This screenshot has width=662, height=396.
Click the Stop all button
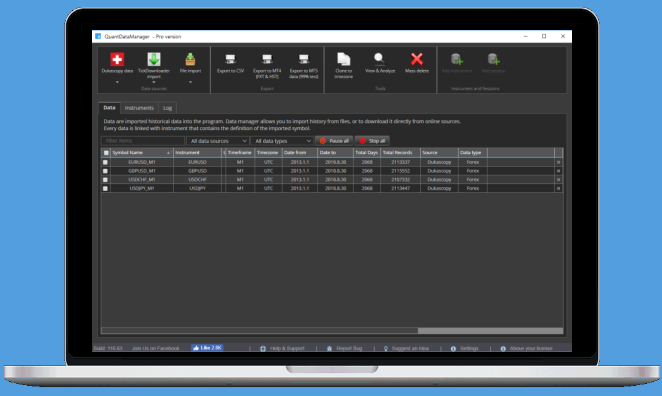point(372,141)
